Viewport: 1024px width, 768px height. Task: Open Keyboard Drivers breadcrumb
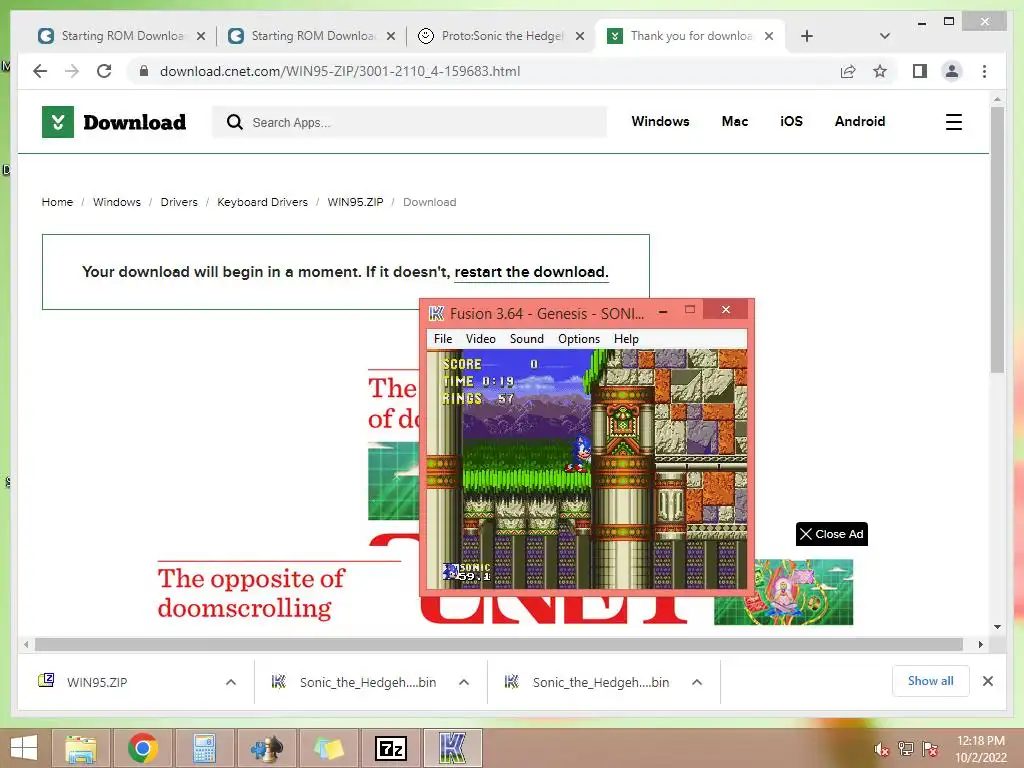point(262,202)
